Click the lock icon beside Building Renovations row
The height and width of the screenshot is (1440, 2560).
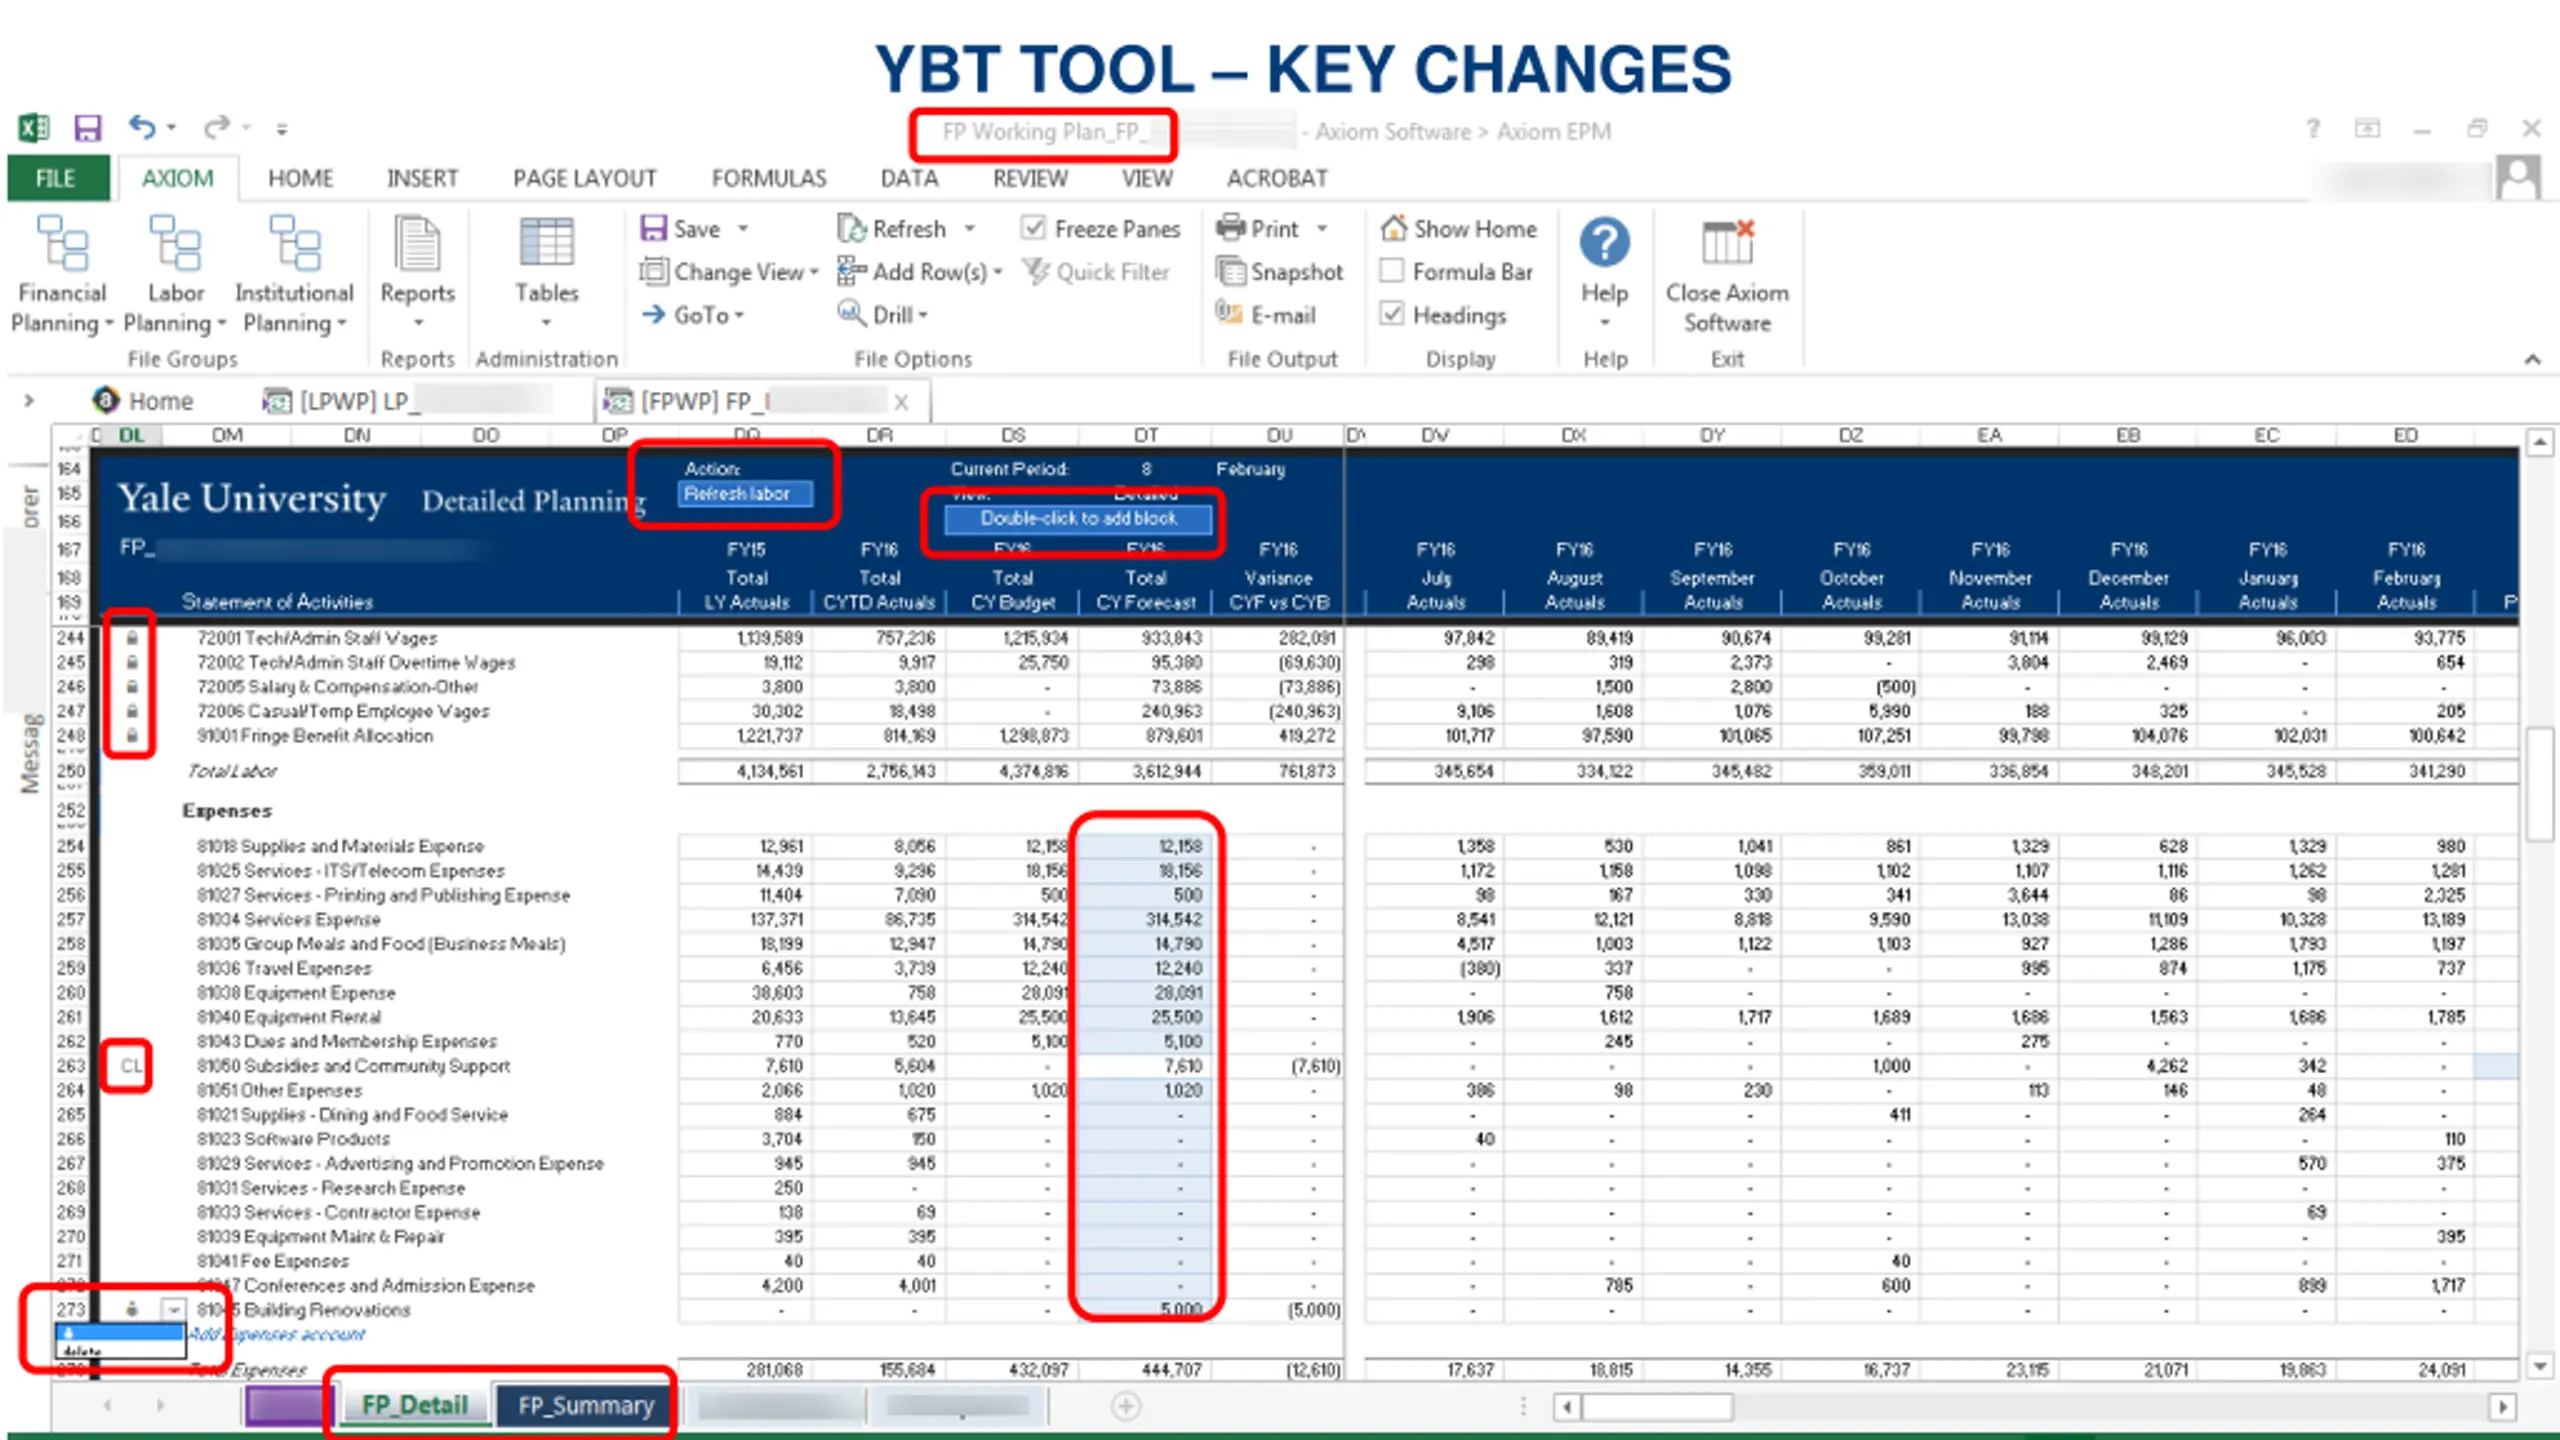pyautogui.click(x=131, y=1309)
